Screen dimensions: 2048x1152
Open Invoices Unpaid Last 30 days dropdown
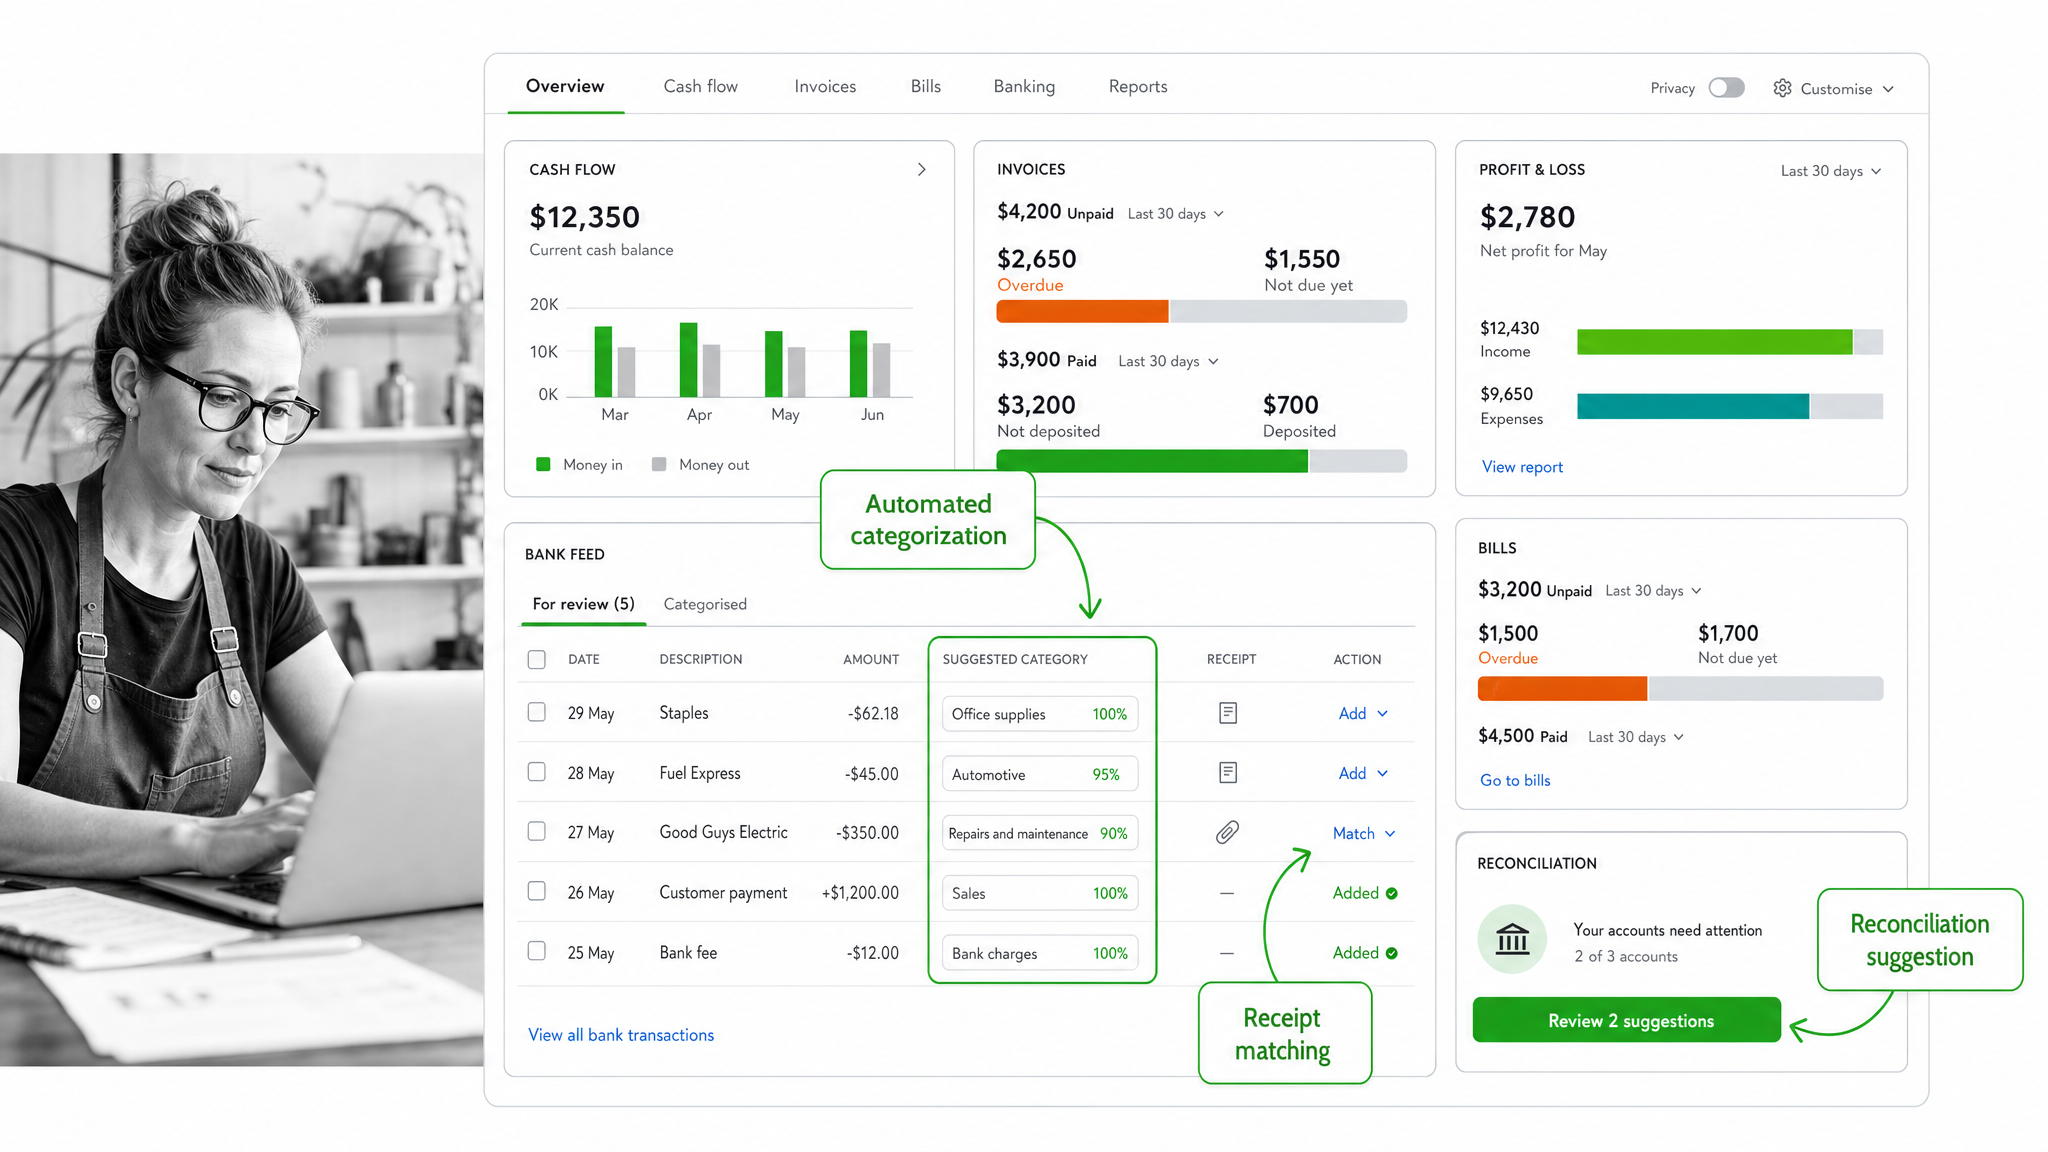1176,214
